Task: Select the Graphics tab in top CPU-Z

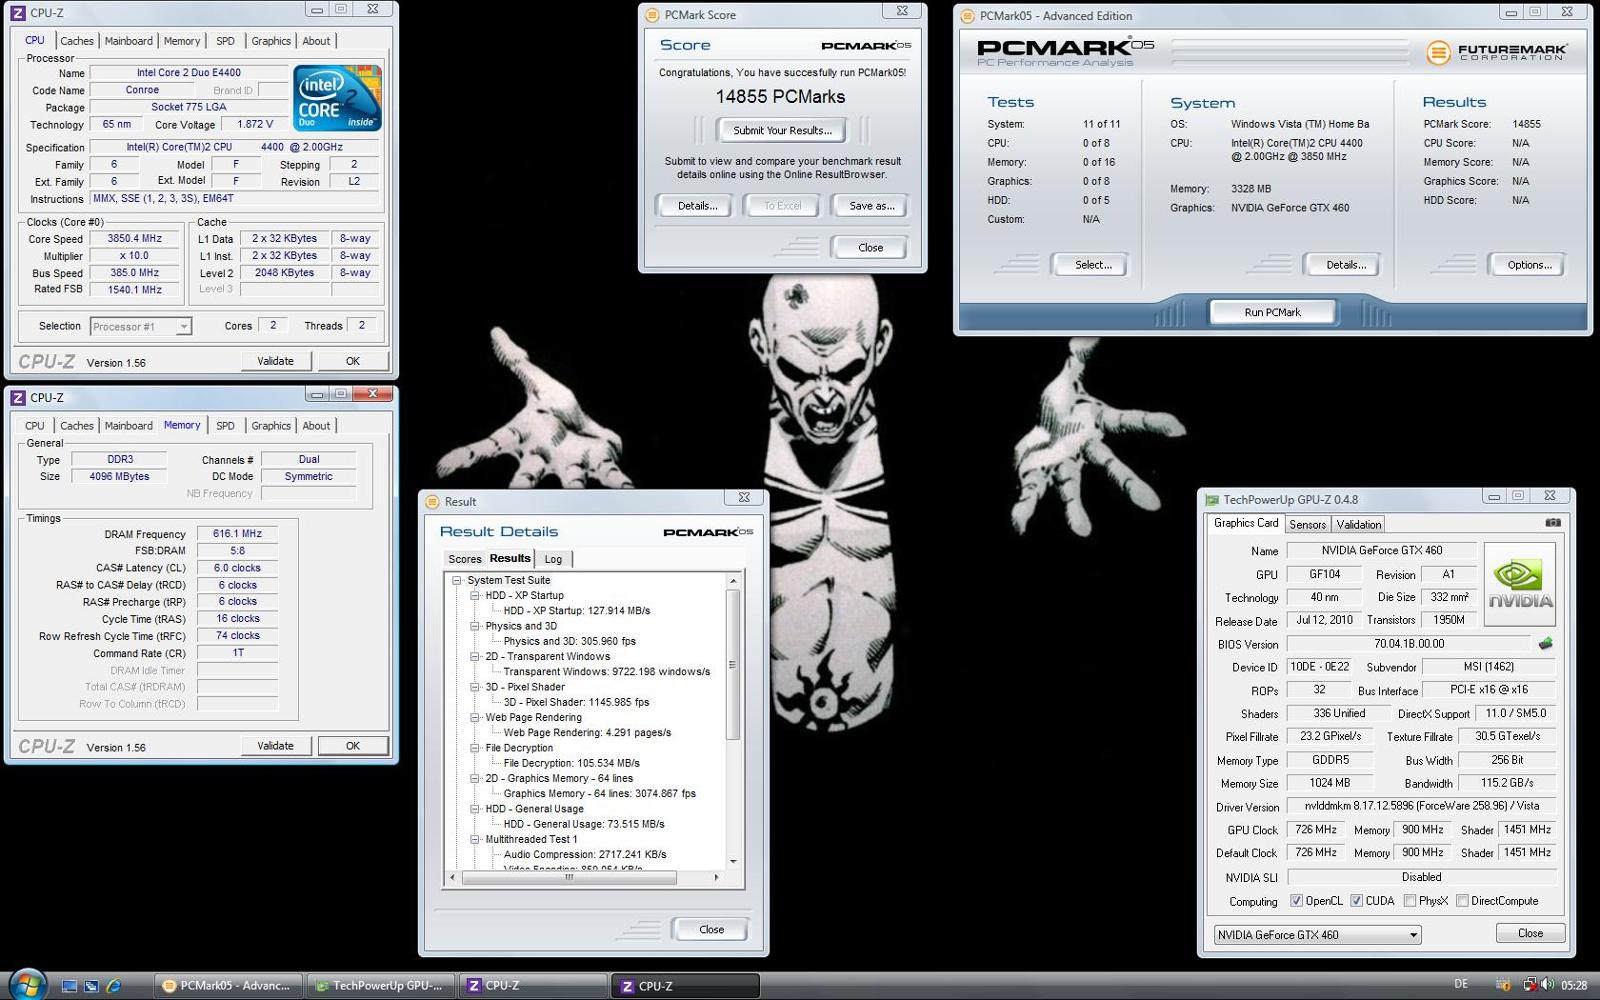Action: (271, 41)
